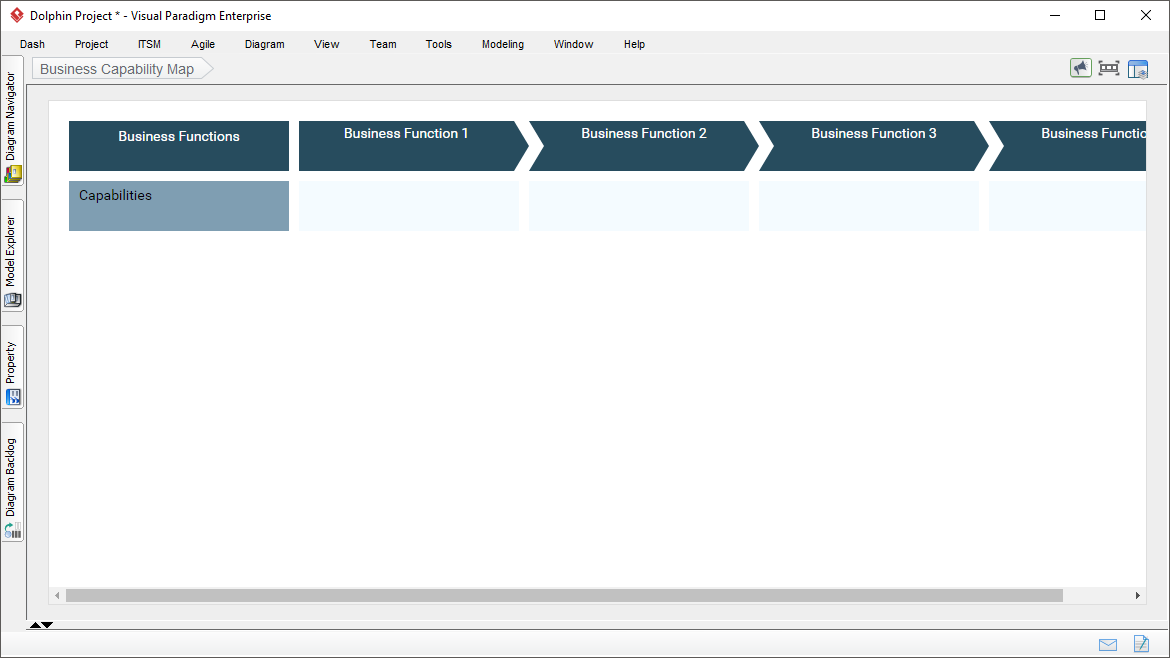The height and width of the screenshot is (658, 1170).
Task: Open the Help menu
Action: pos(634,44)
